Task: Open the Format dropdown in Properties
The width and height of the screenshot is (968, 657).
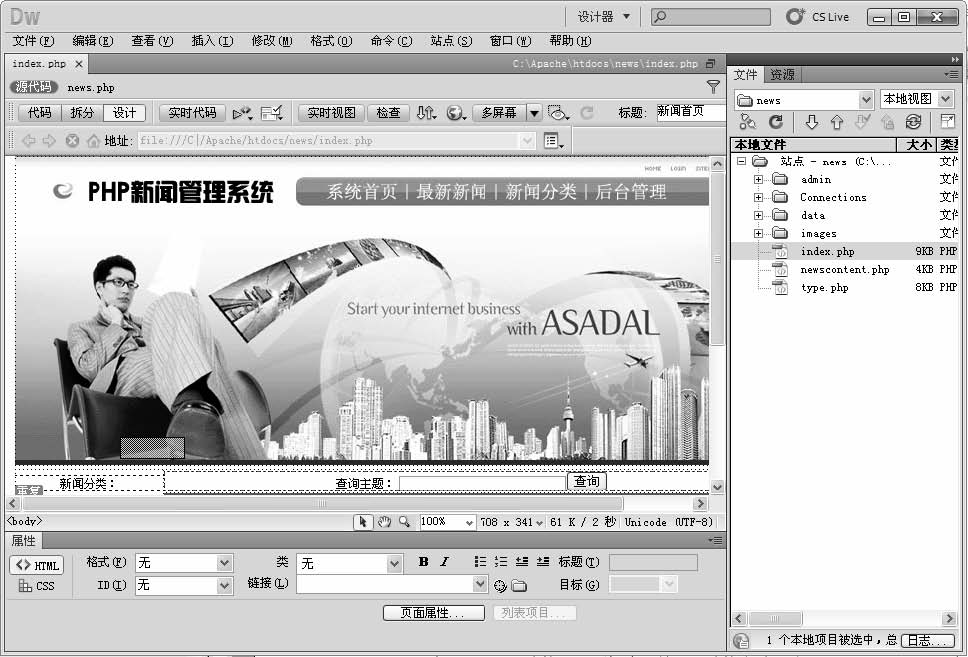Action: point(224,563)
